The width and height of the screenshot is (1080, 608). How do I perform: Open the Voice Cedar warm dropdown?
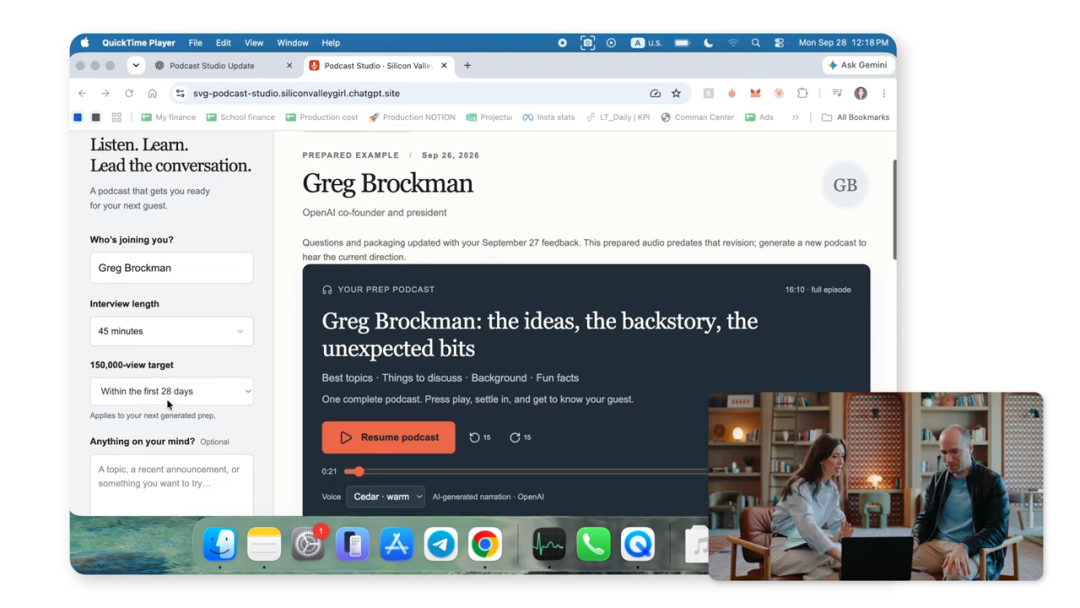pyautogui.click(x=386, y=496)
